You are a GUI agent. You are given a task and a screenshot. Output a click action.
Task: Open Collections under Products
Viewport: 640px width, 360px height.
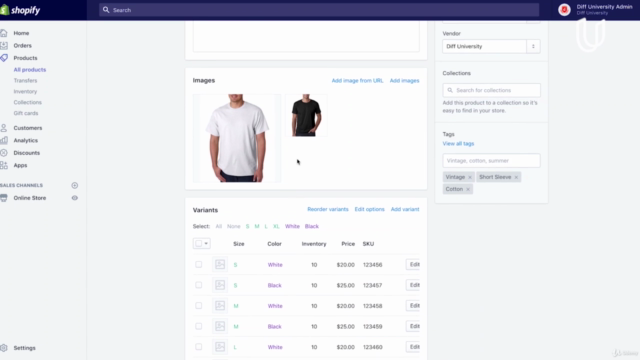pyautogui.click(x=28, y=102)
